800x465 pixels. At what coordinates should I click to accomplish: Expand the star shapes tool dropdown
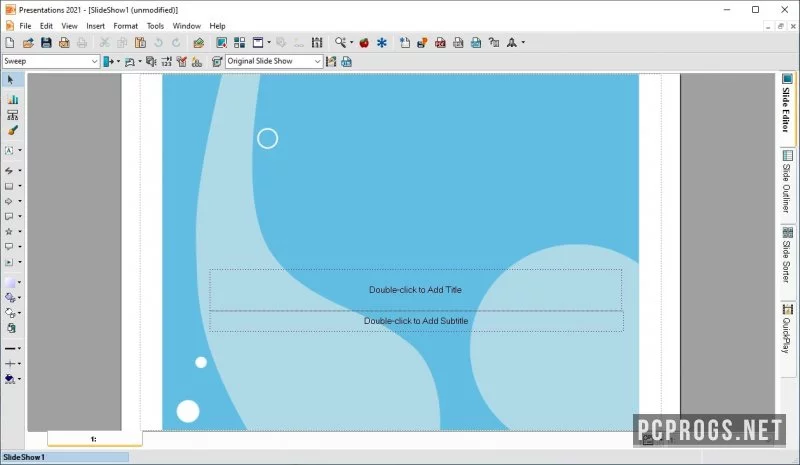[x=20, y=232]
